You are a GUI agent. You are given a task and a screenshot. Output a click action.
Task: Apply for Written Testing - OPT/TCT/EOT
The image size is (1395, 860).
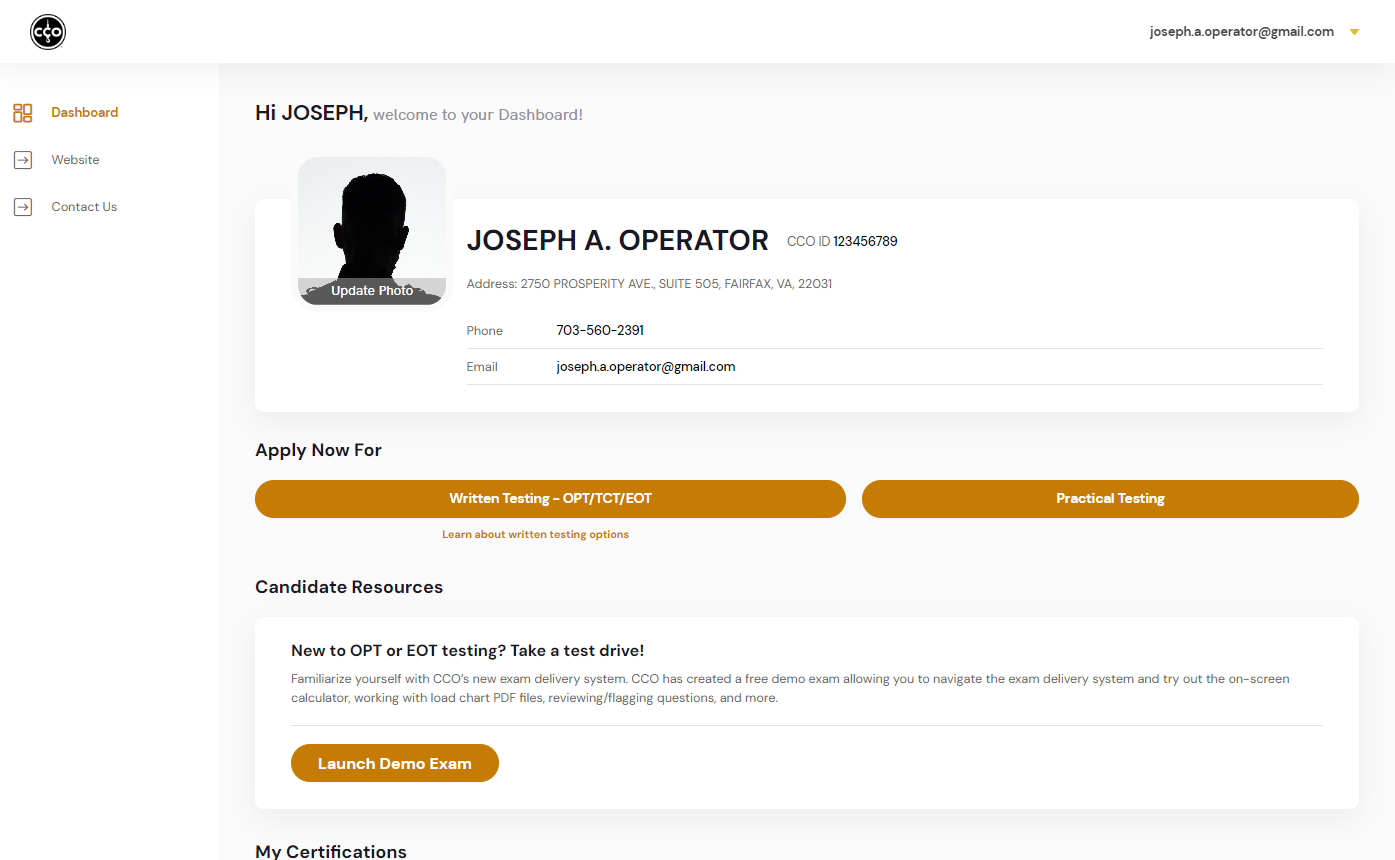[x=550, y=499]
